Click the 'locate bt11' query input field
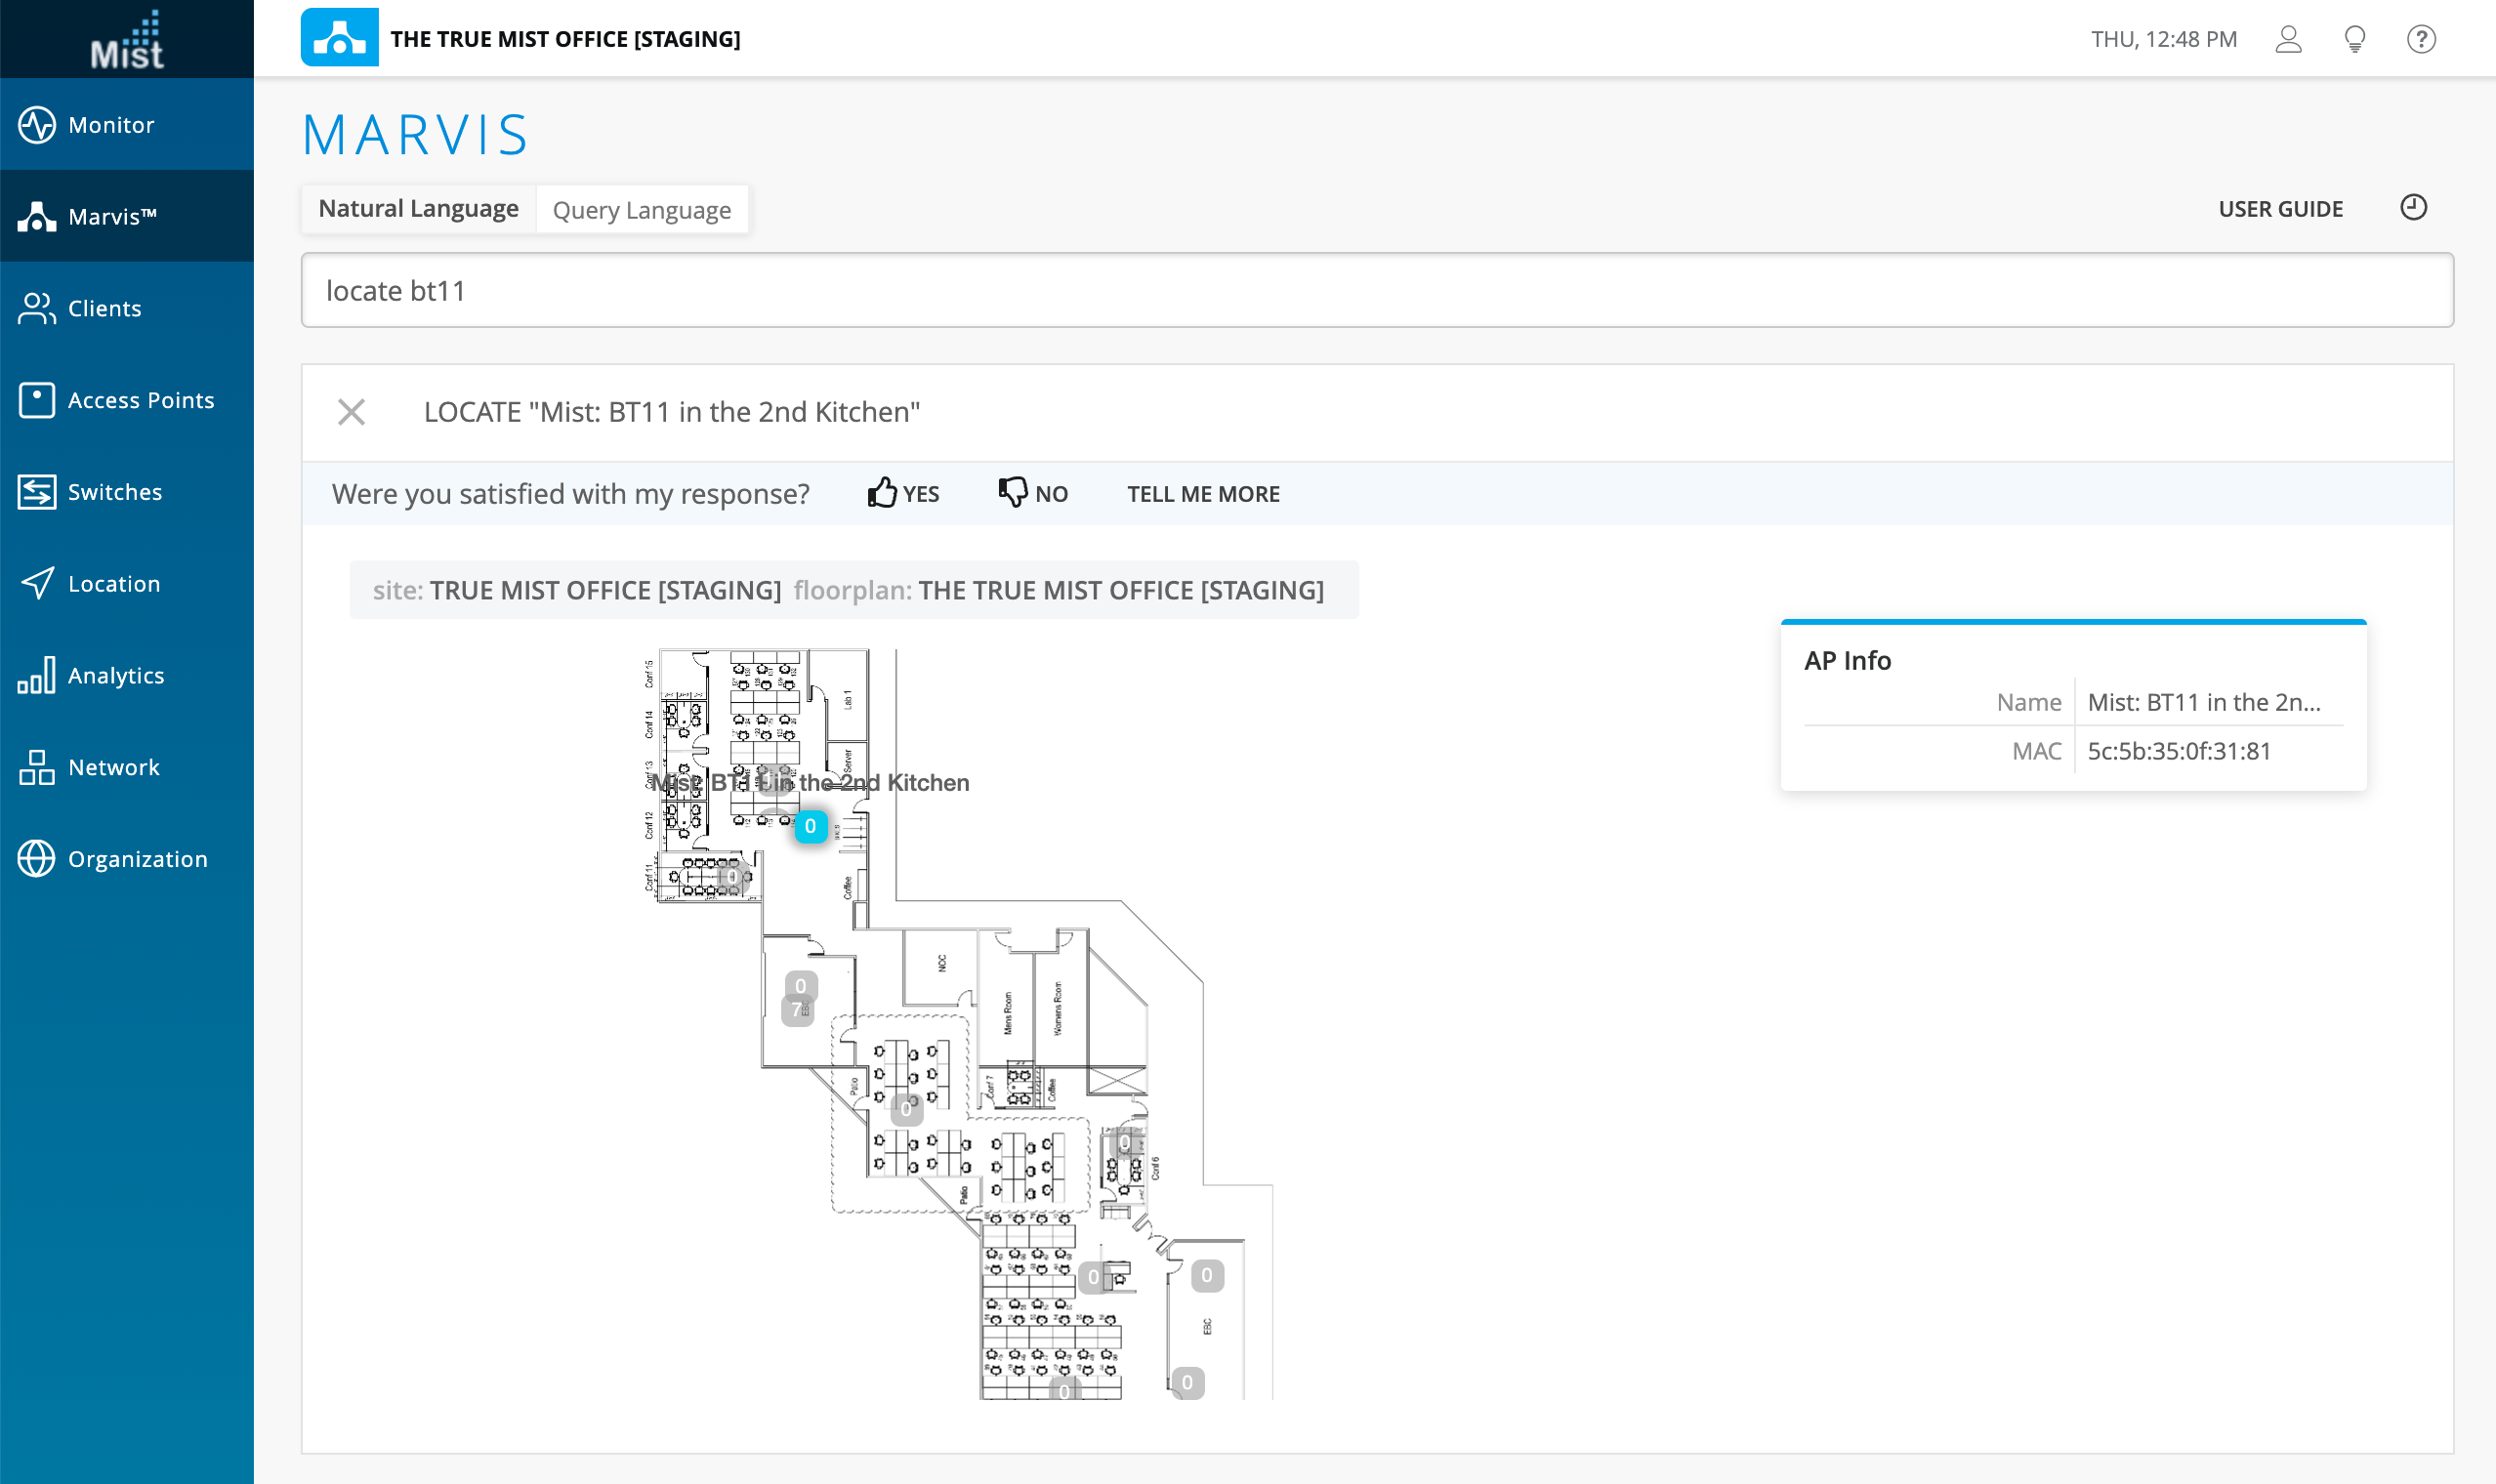This screenshot has width=2496, height=1484. [x=1376, y=291]
